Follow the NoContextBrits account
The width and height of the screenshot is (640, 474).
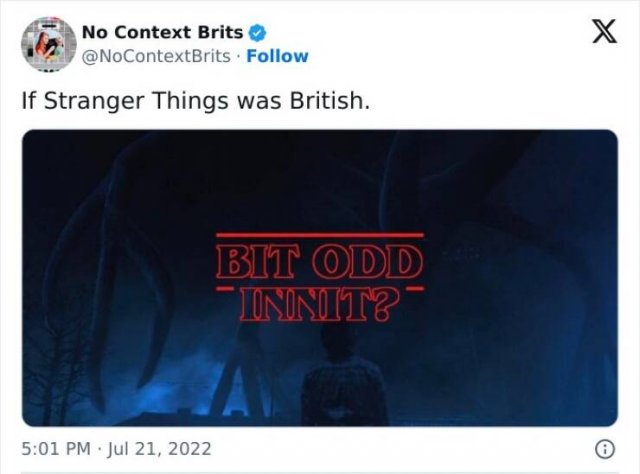[x=277, y=56]
